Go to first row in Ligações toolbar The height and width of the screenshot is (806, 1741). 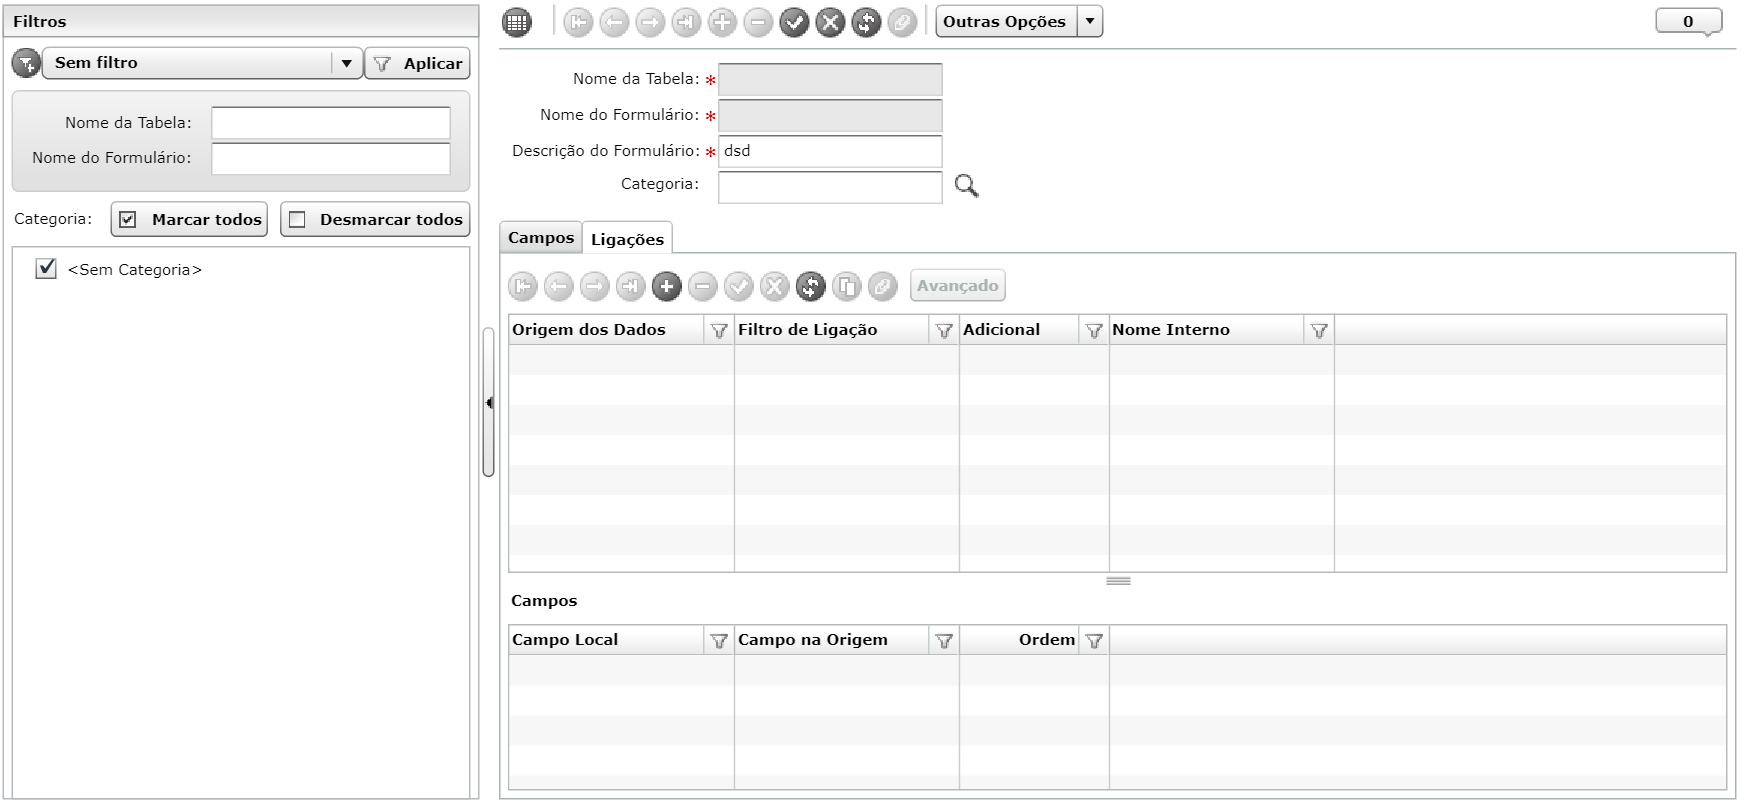(x=523, y=287)
